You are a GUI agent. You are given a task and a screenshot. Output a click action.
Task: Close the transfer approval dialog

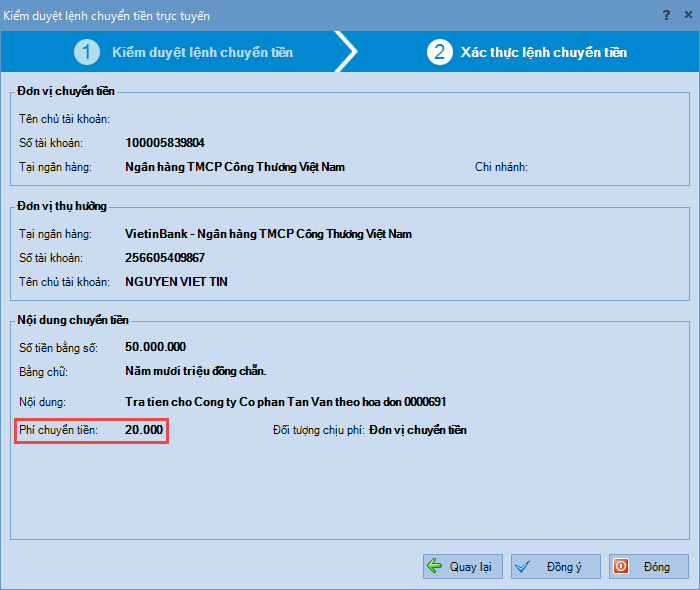[688, 15]
